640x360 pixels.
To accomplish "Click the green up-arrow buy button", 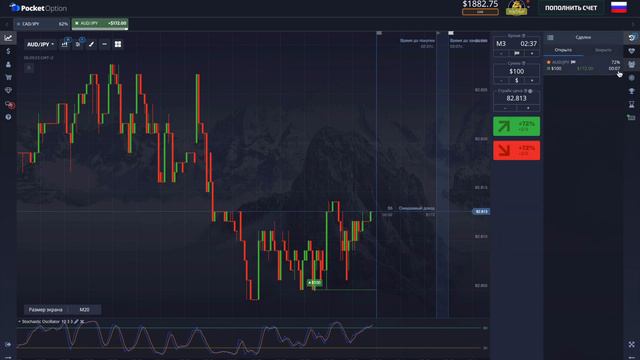I will [516, 126].
